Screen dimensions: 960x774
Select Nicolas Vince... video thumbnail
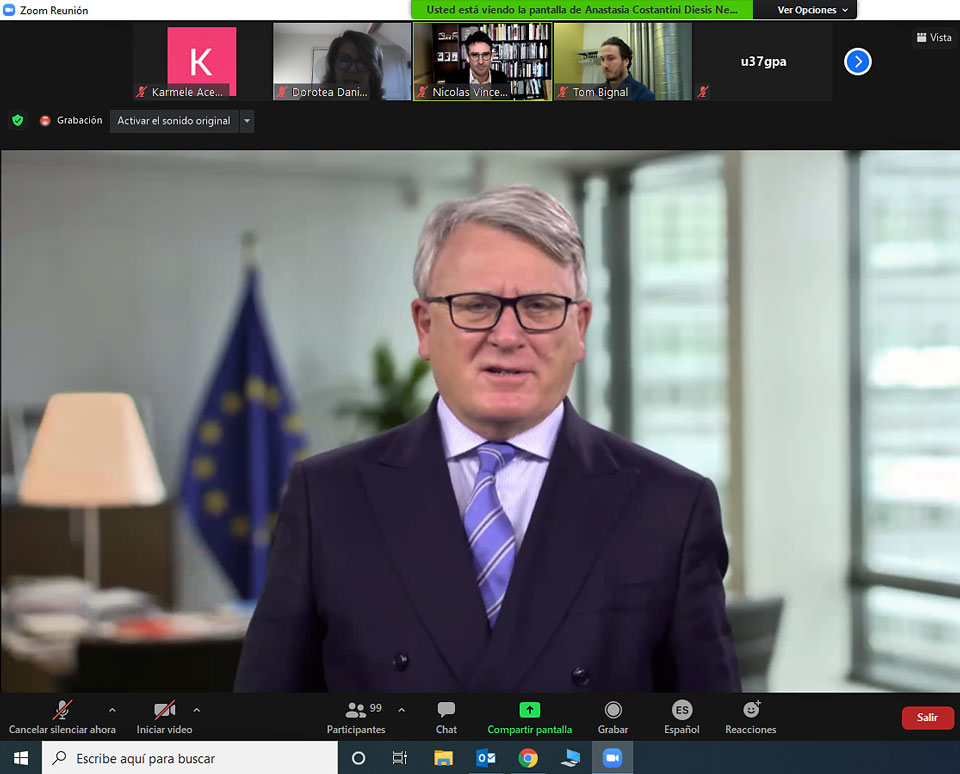pos(482,61)
